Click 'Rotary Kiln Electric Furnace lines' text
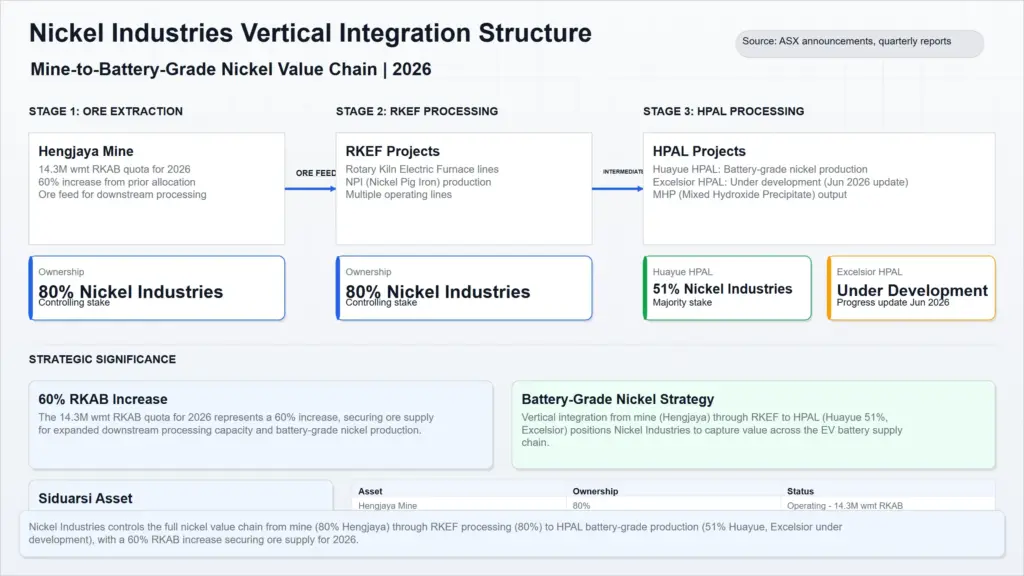This screenshot has width=1024, height=576. 422,169
